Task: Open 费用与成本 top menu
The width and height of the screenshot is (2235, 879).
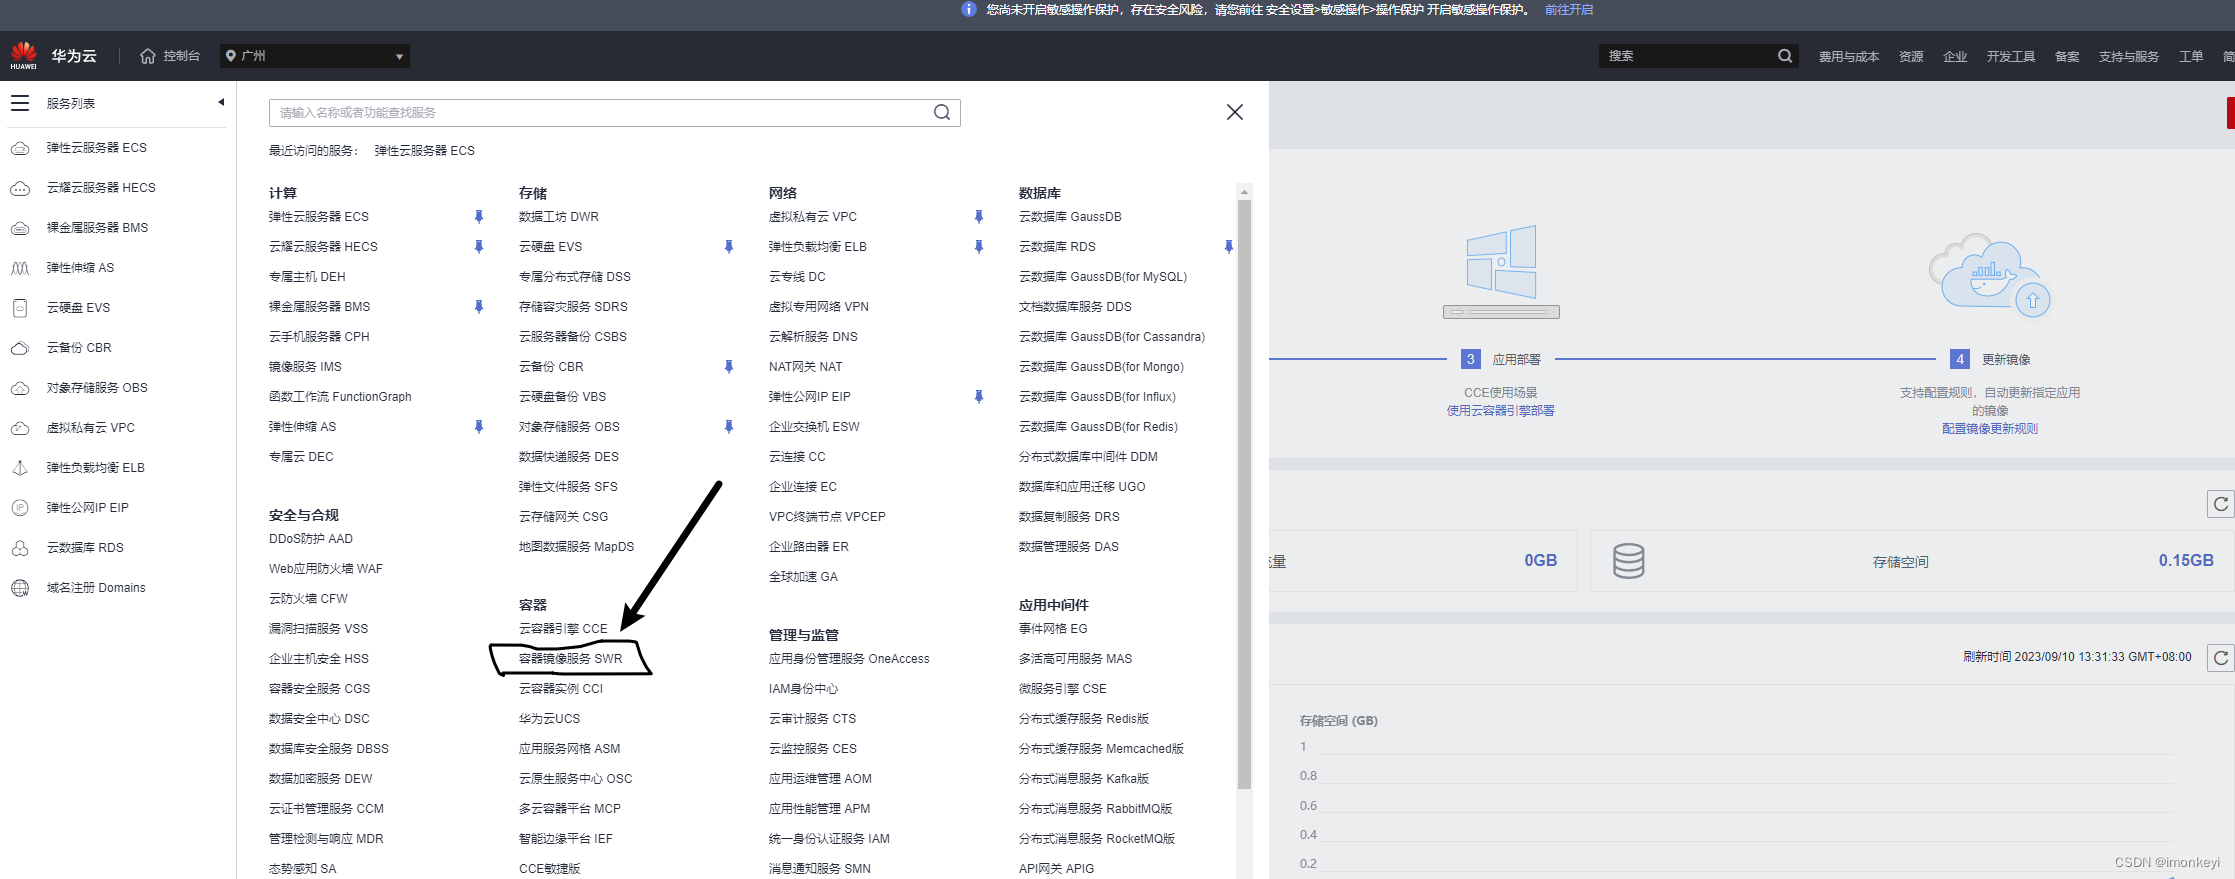Action: pos(1849,57)
